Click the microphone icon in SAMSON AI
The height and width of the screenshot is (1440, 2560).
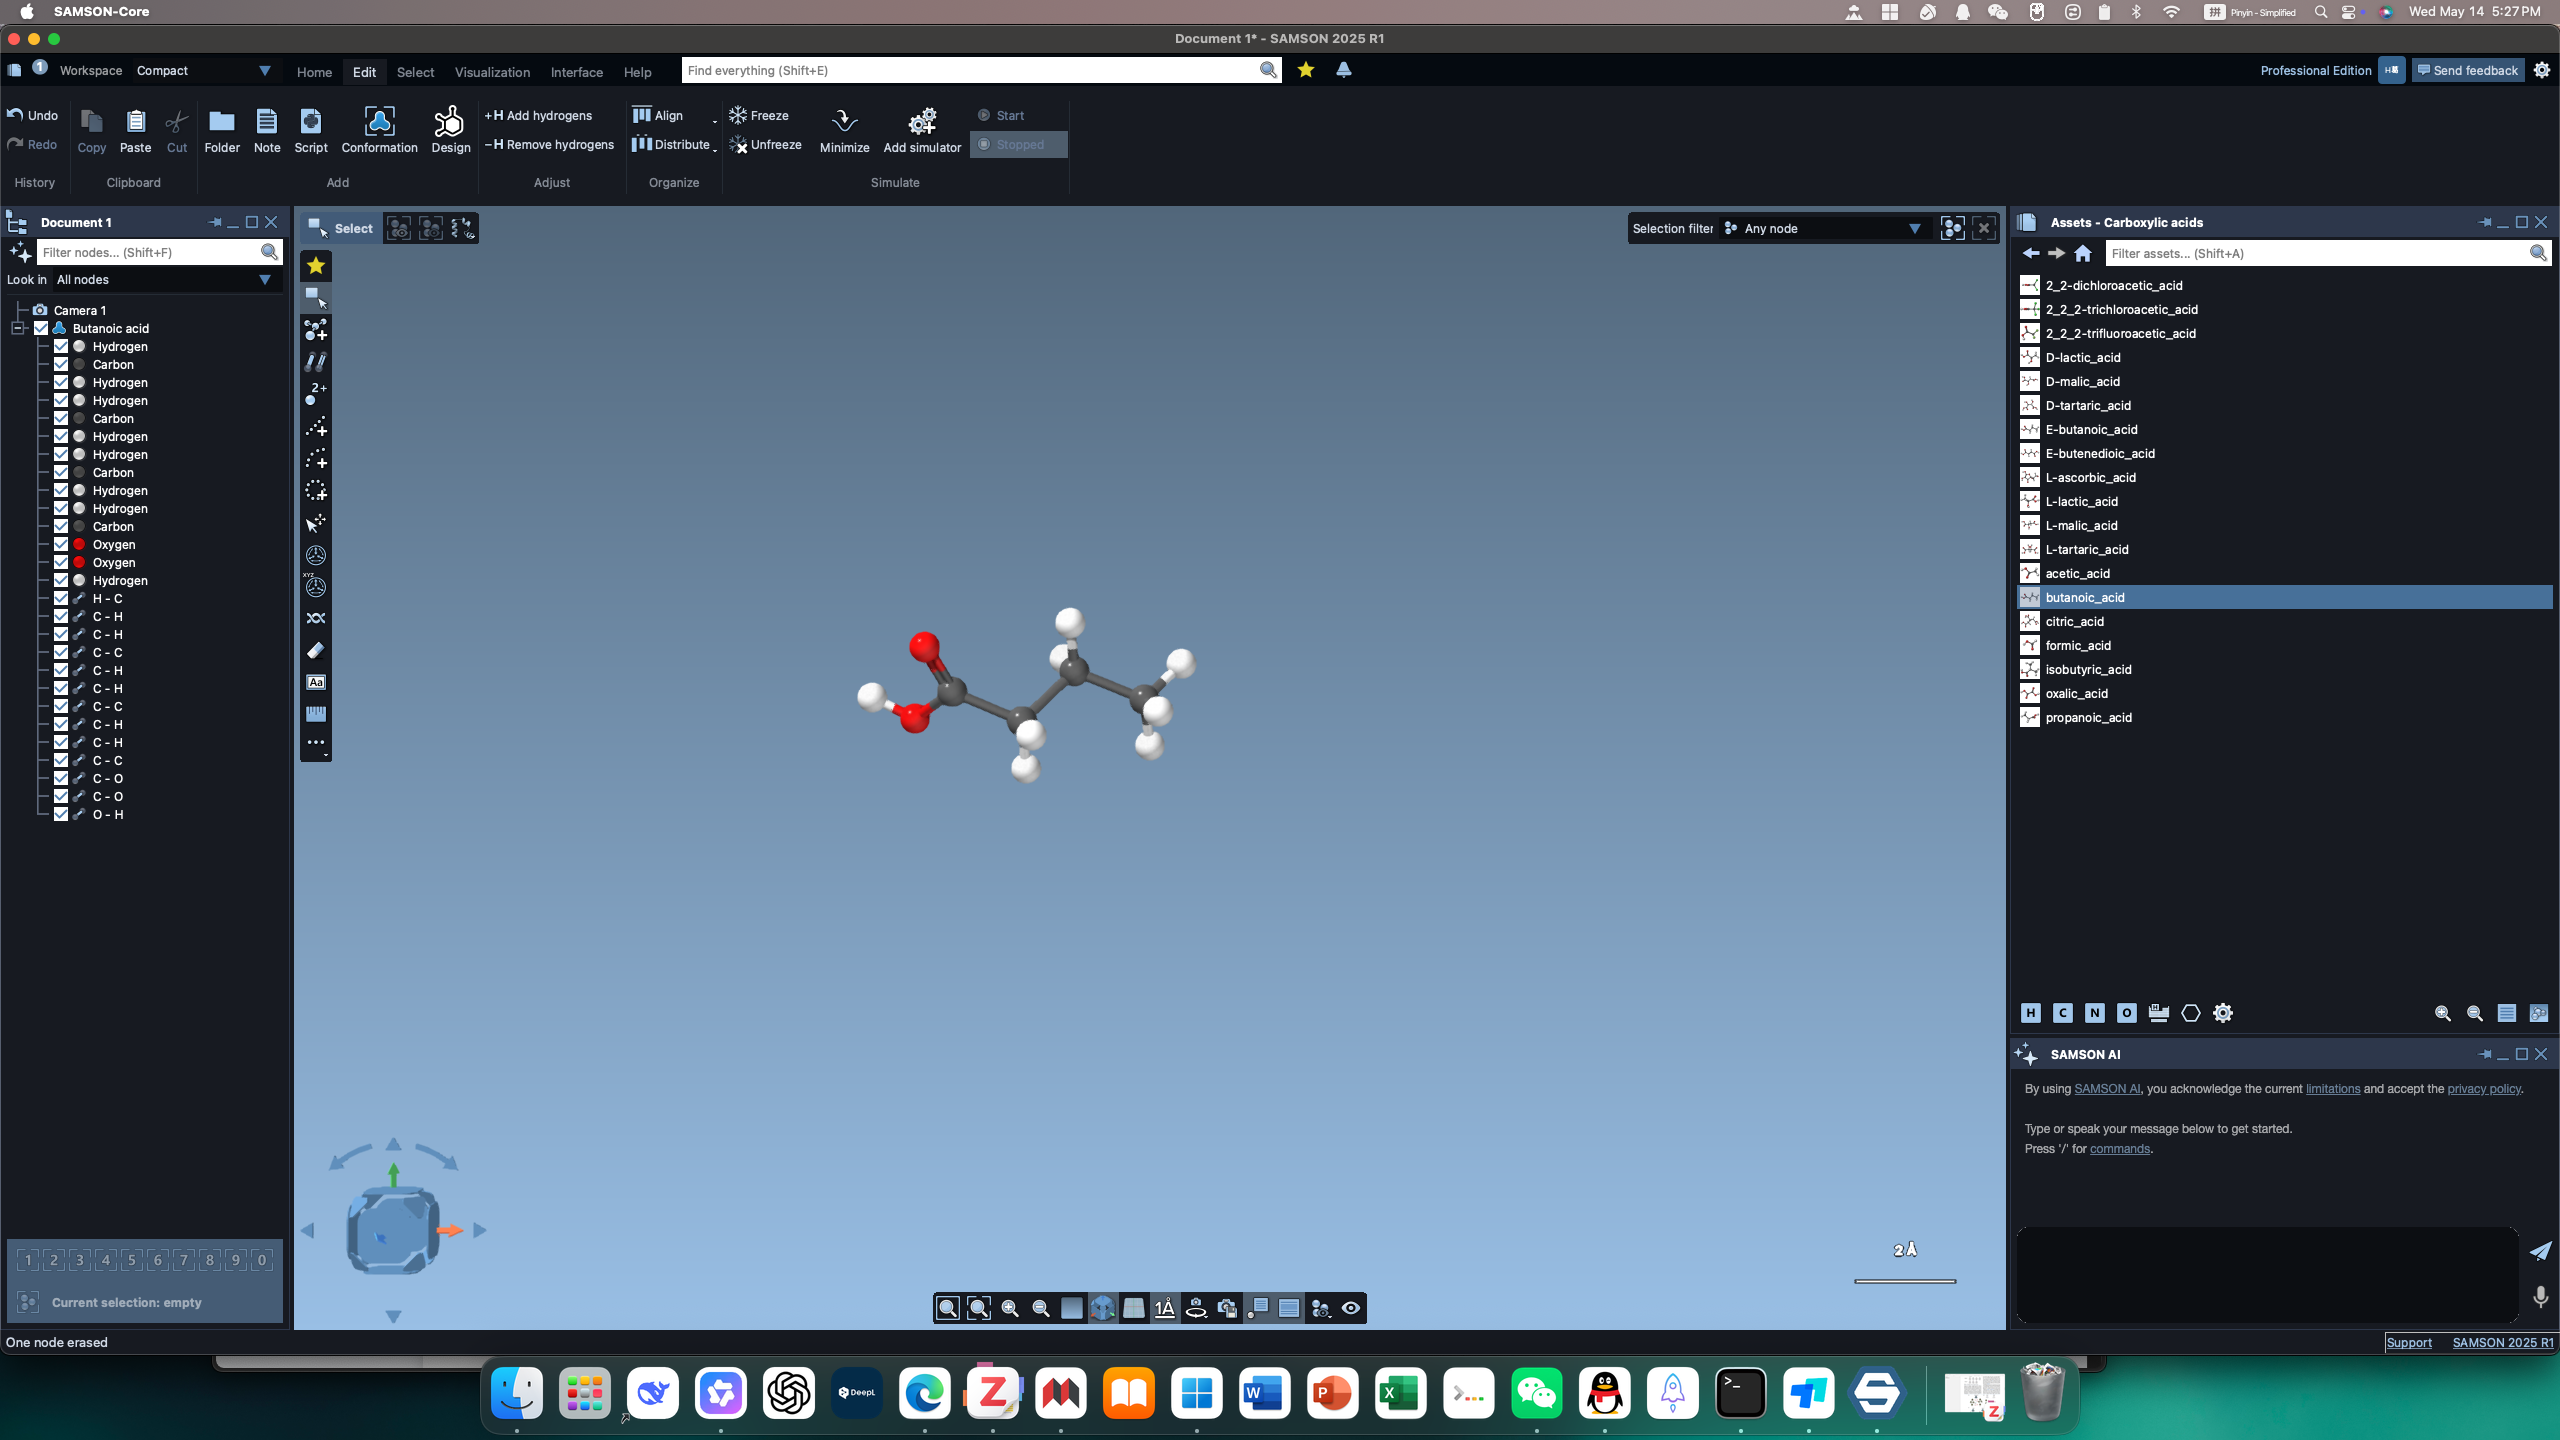[x=2540, y=1297]
